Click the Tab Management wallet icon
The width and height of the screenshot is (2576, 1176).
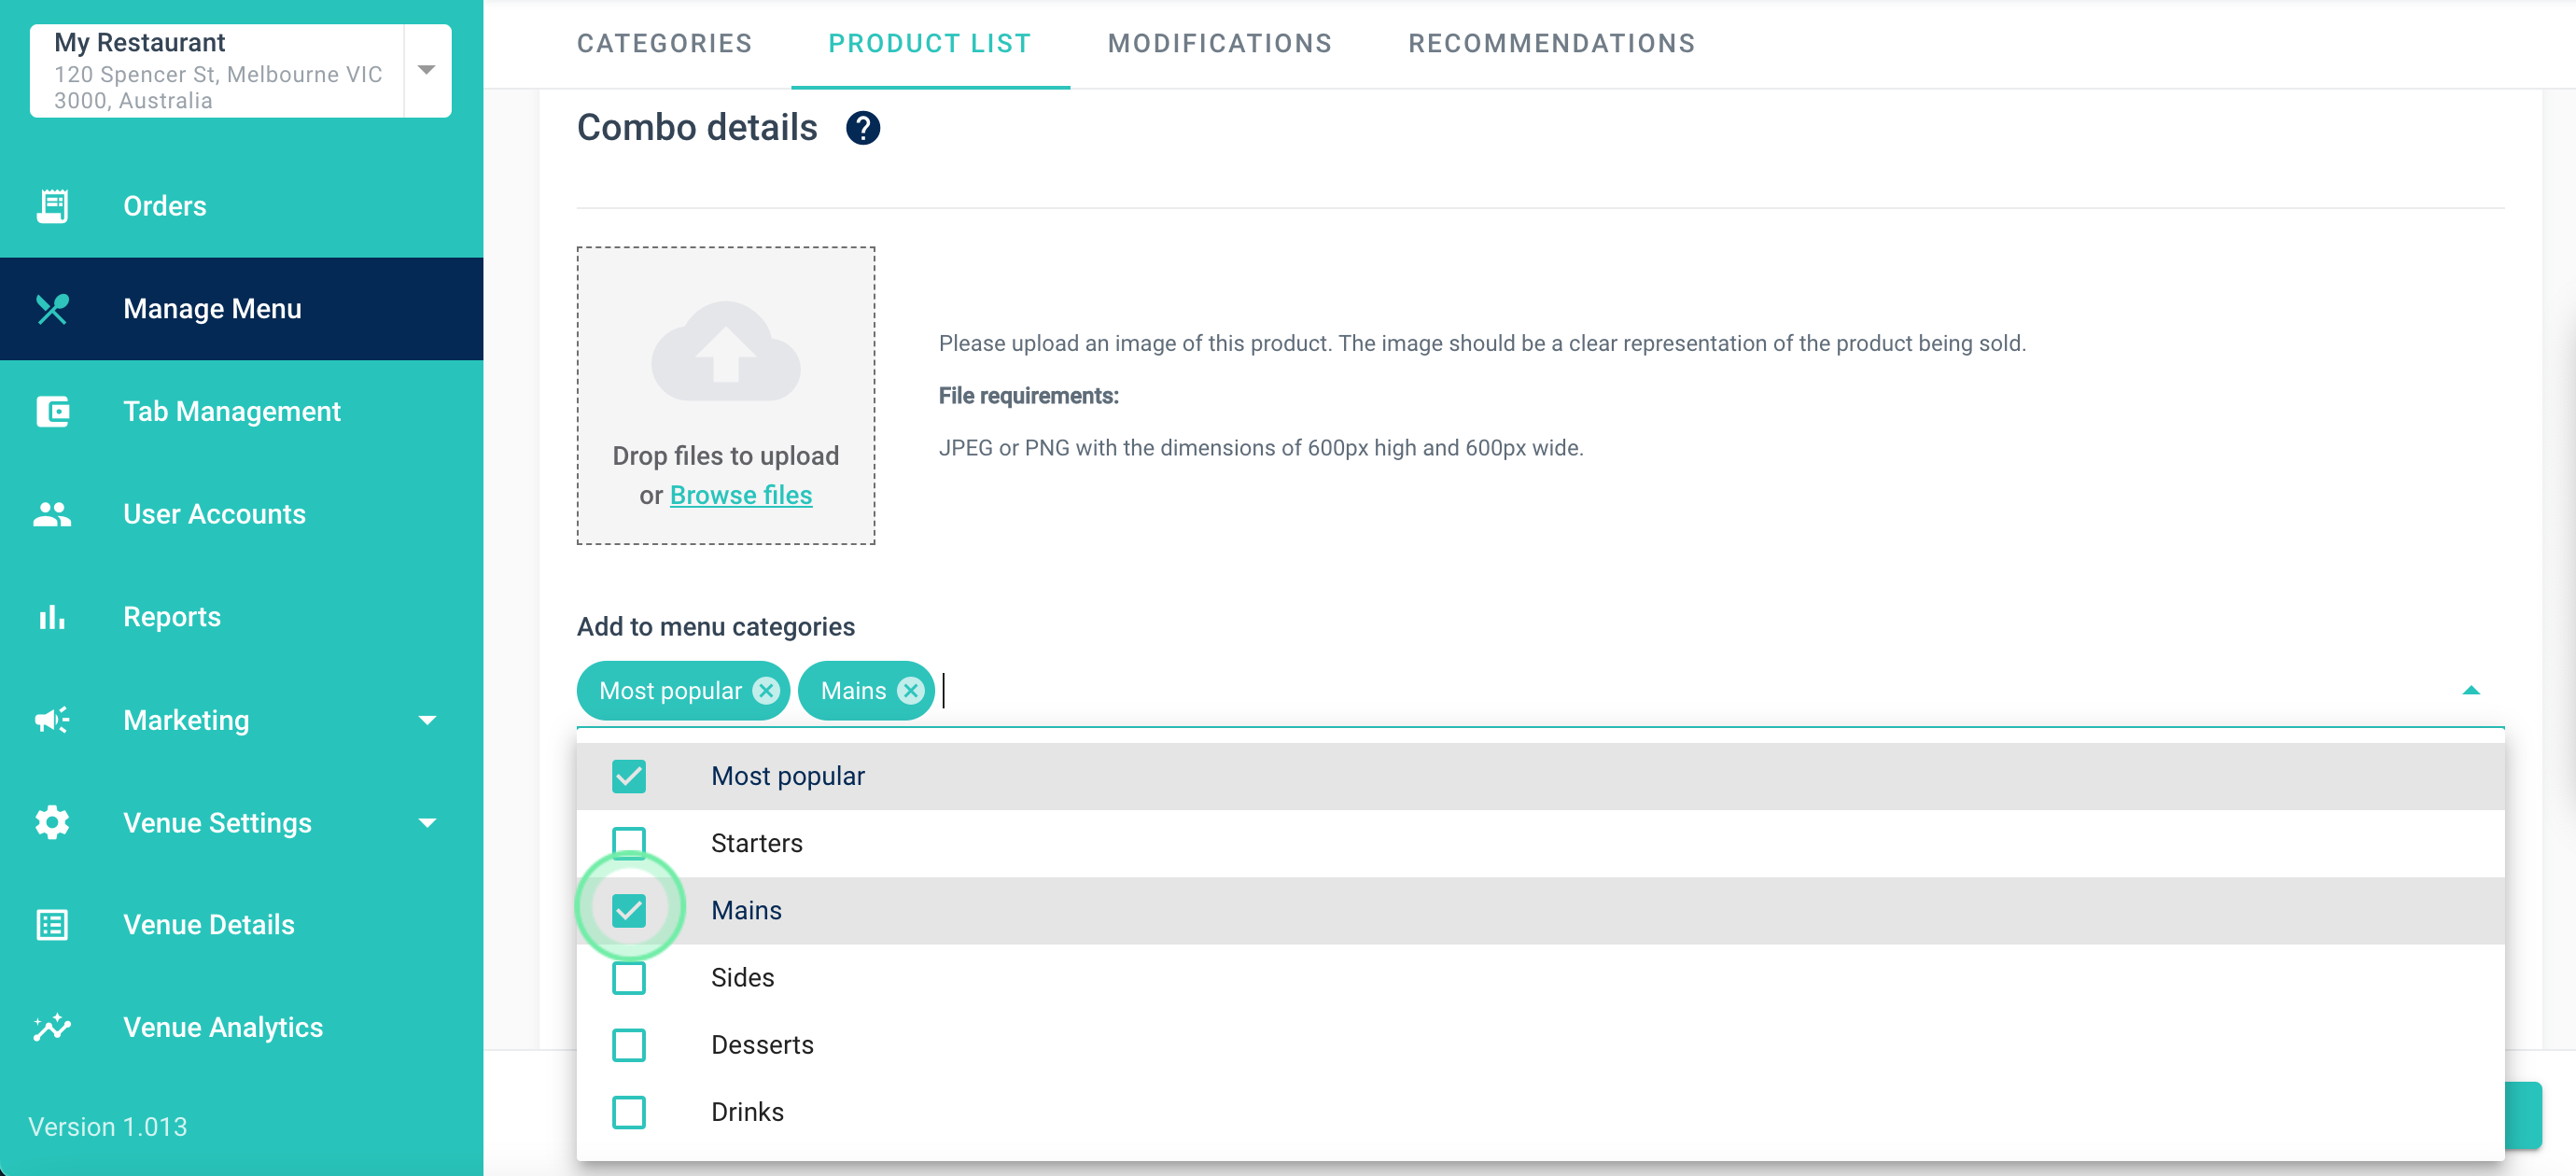(52, 411)
